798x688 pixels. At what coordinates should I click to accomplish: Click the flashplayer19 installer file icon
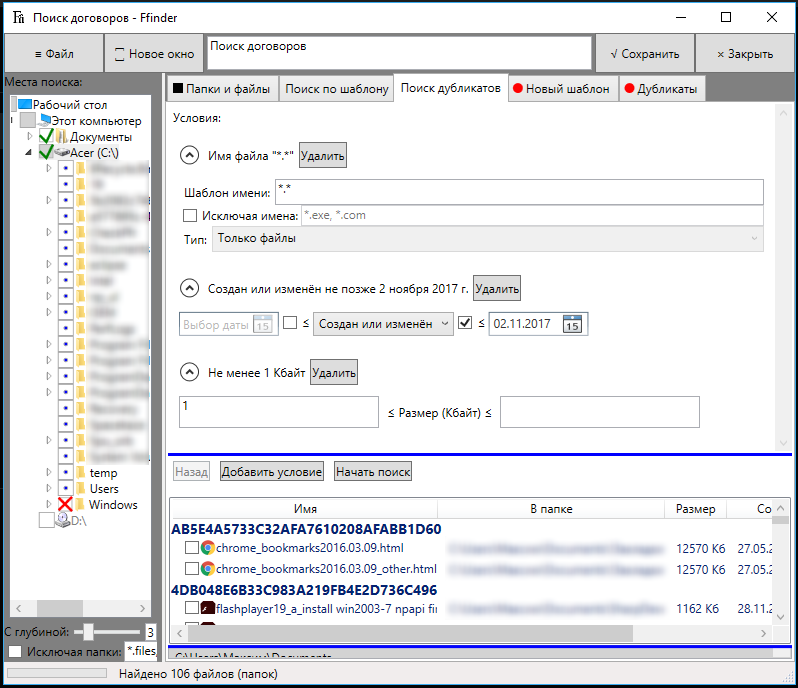[x=207, y=608]
